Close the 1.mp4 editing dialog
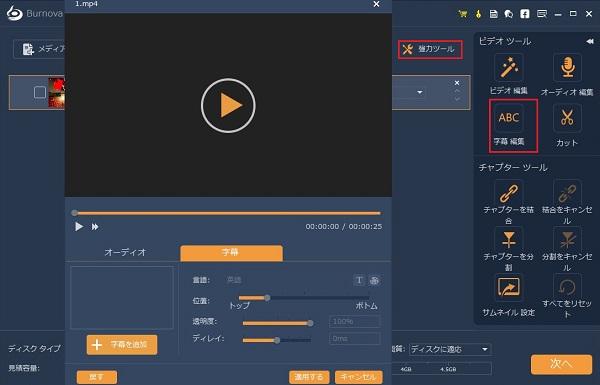 (x=377, y=4)
